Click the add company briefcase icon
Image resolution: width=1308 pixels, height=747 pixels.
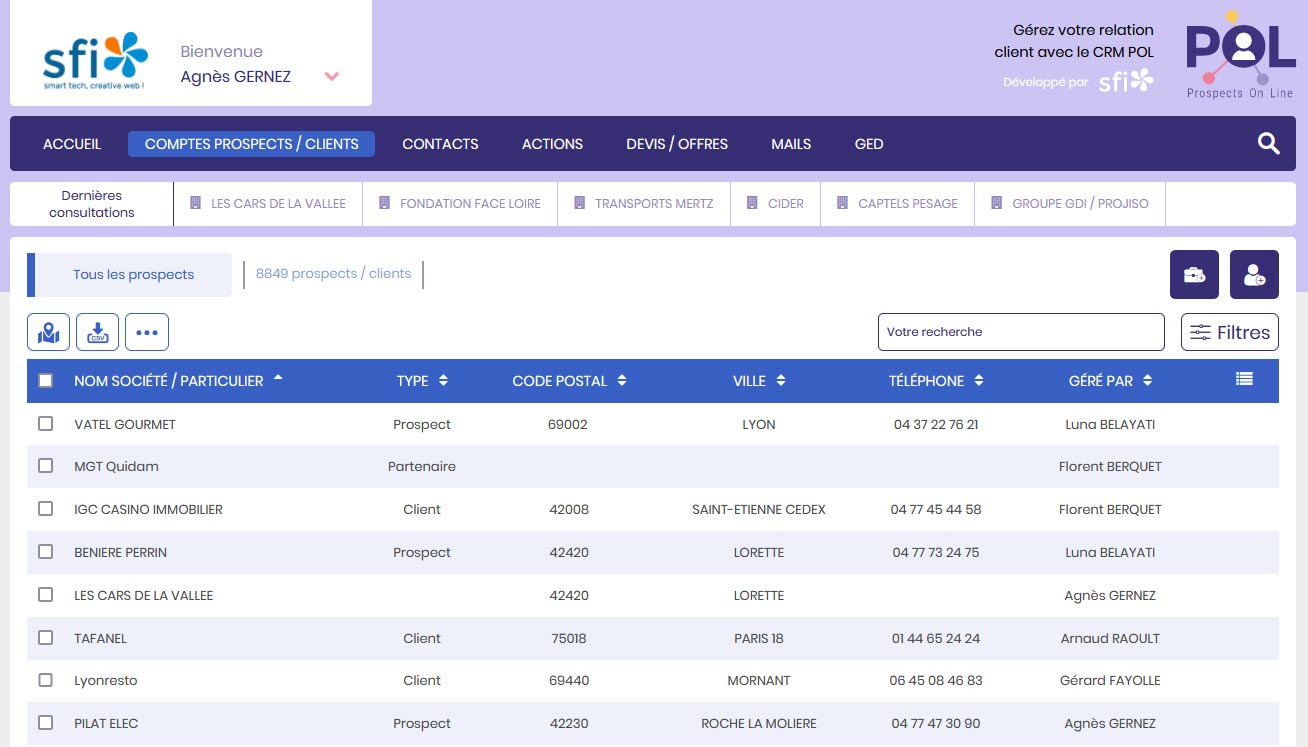click(x=1194, y=275)
